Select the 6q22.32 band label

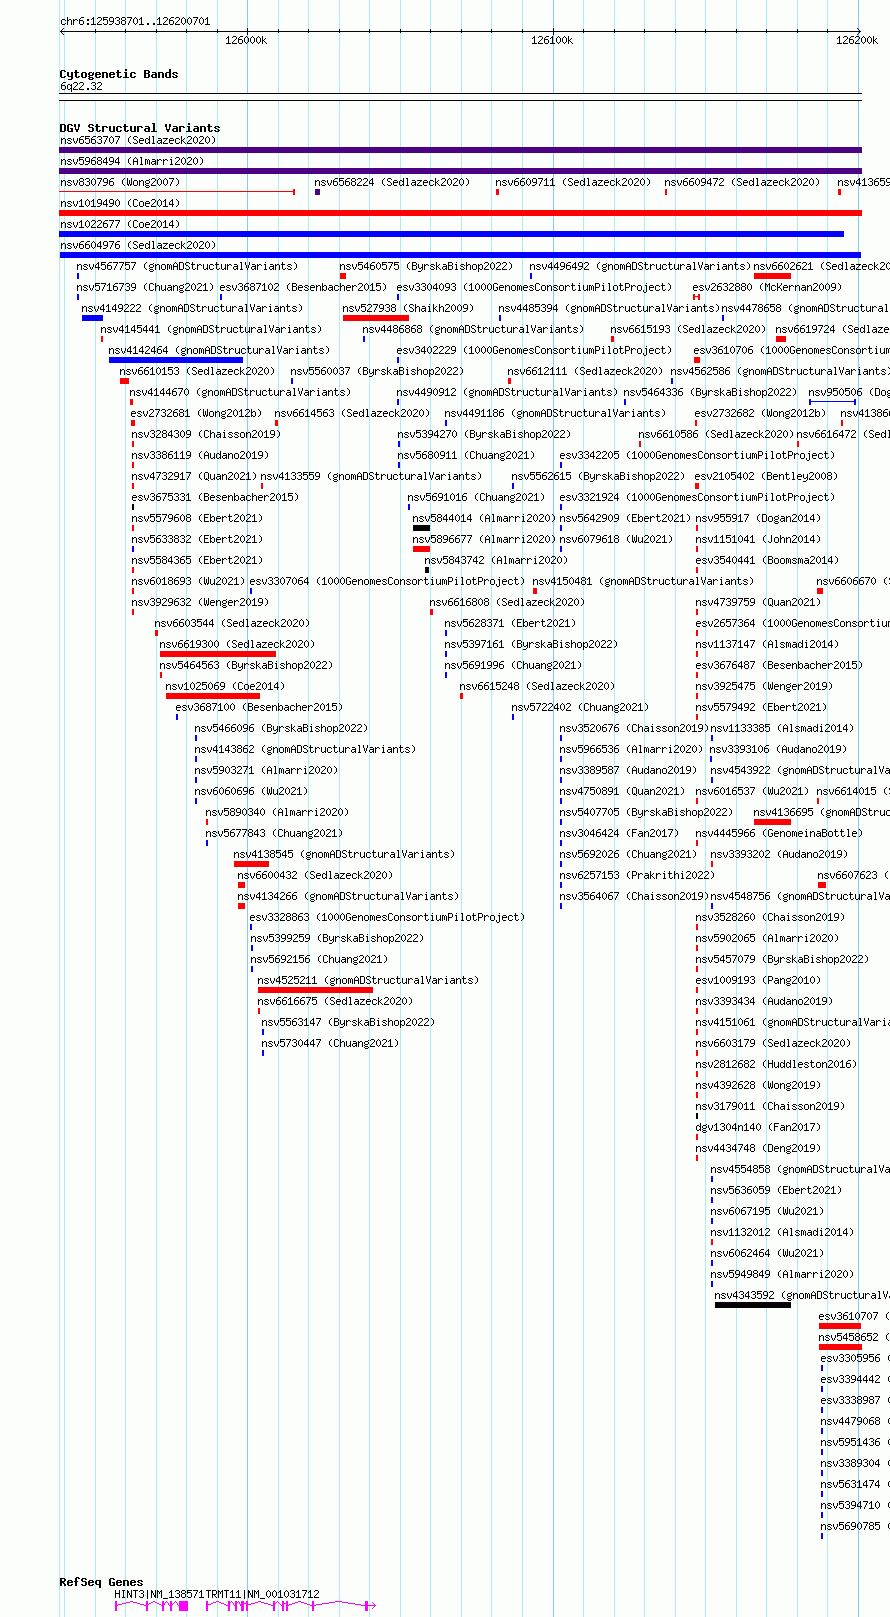click(81, 87)
